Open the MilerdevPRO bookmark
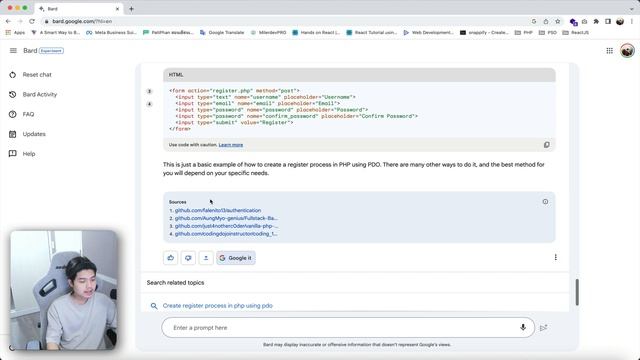 point(268,32)
